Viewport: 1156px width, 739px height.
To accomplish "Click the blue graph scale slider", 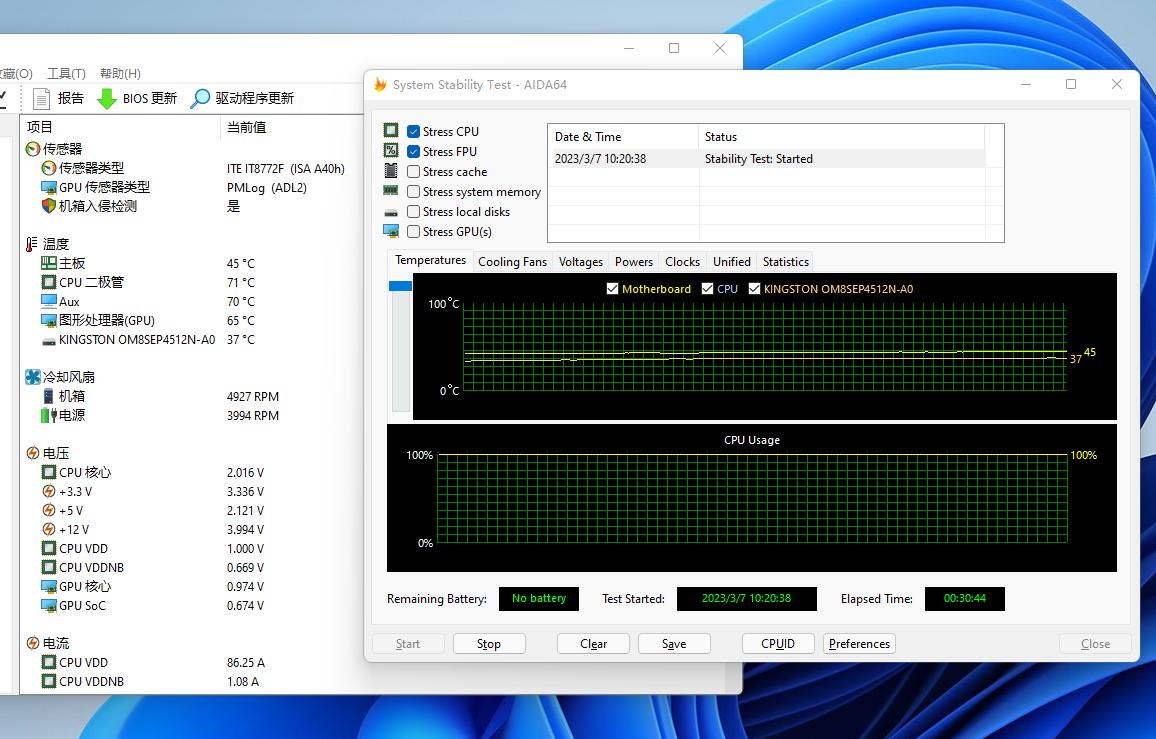I will (400, 286).
